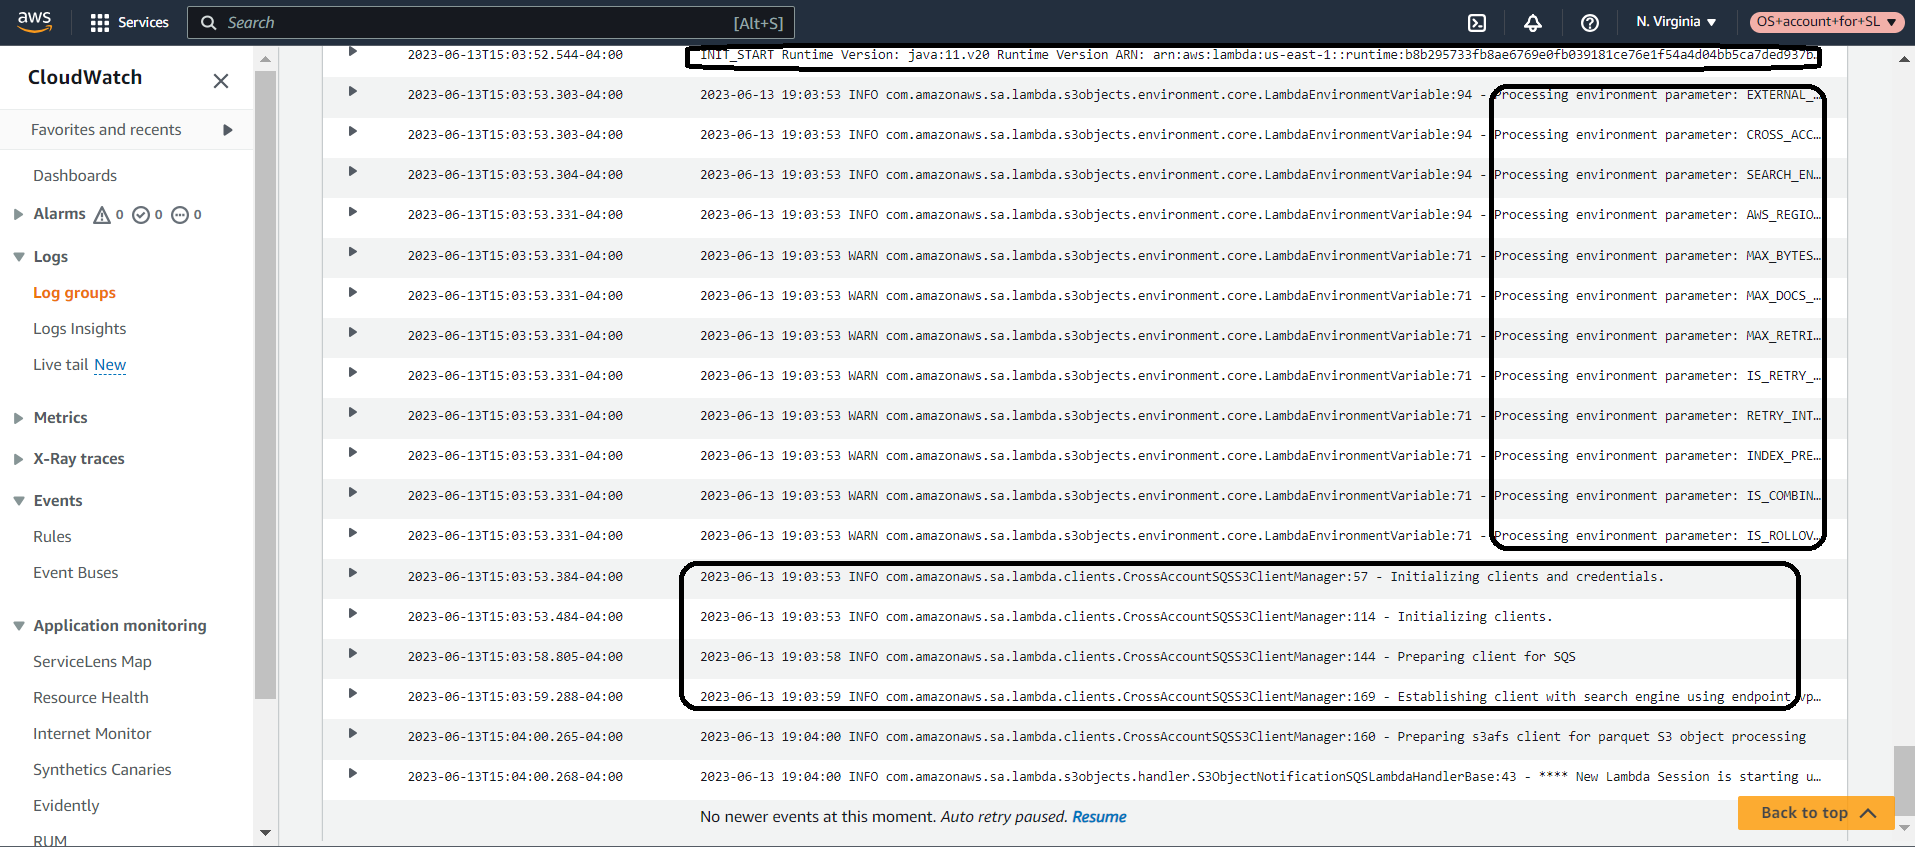Expand the Metrics section
This screenshot has width=1915, height=847.
point(18,418)
